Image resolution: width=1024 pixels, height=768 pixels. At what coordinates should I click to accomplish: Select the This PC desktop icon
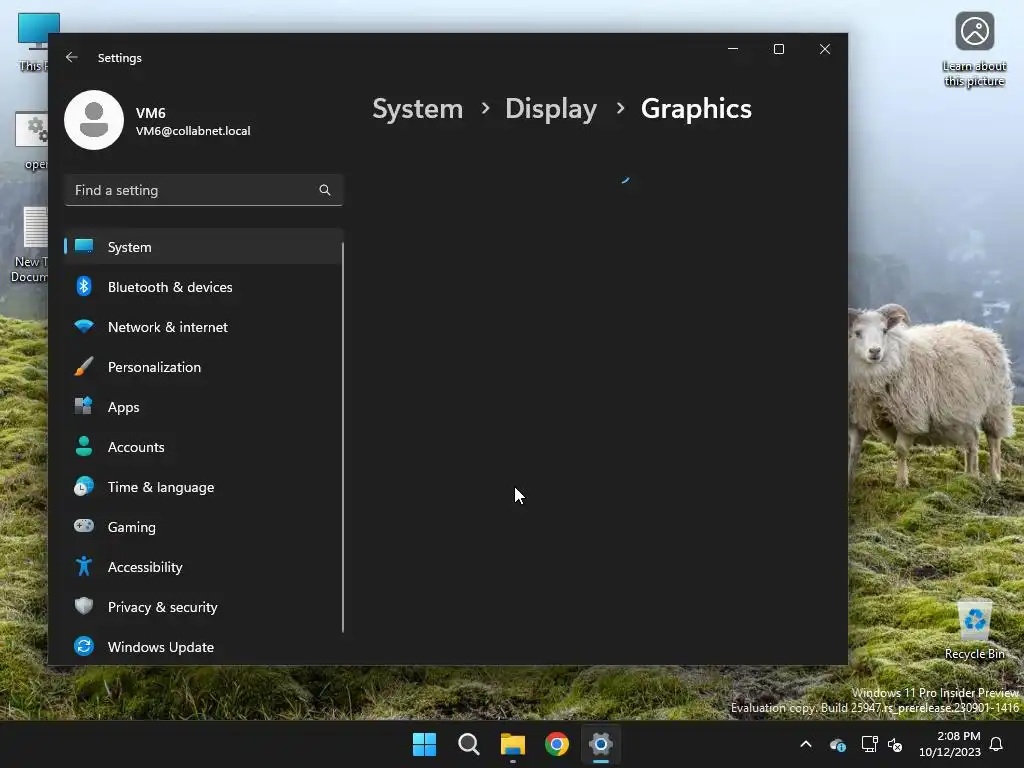(32, 42)
